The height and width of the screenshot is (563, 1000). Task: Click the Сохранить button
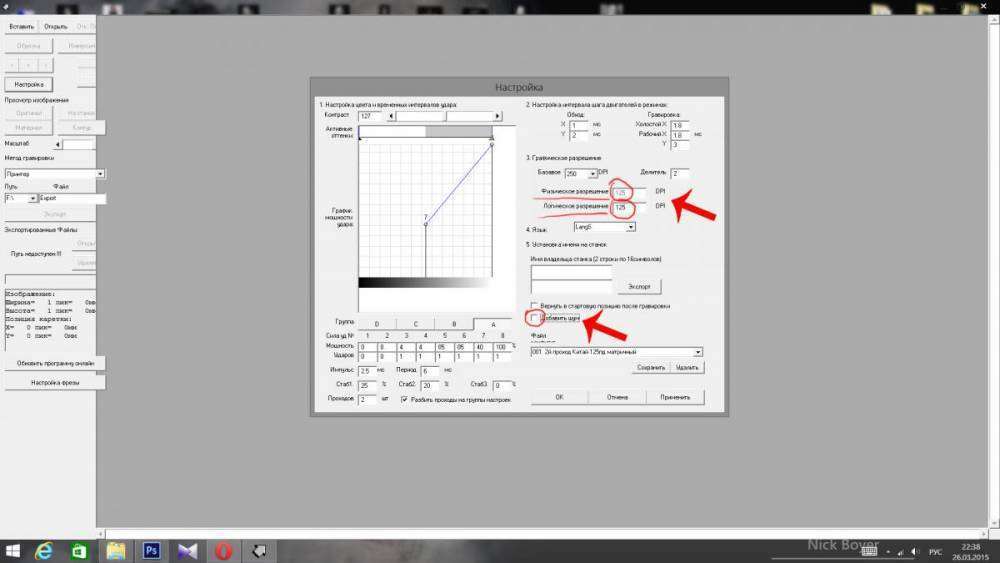[650, 368]
